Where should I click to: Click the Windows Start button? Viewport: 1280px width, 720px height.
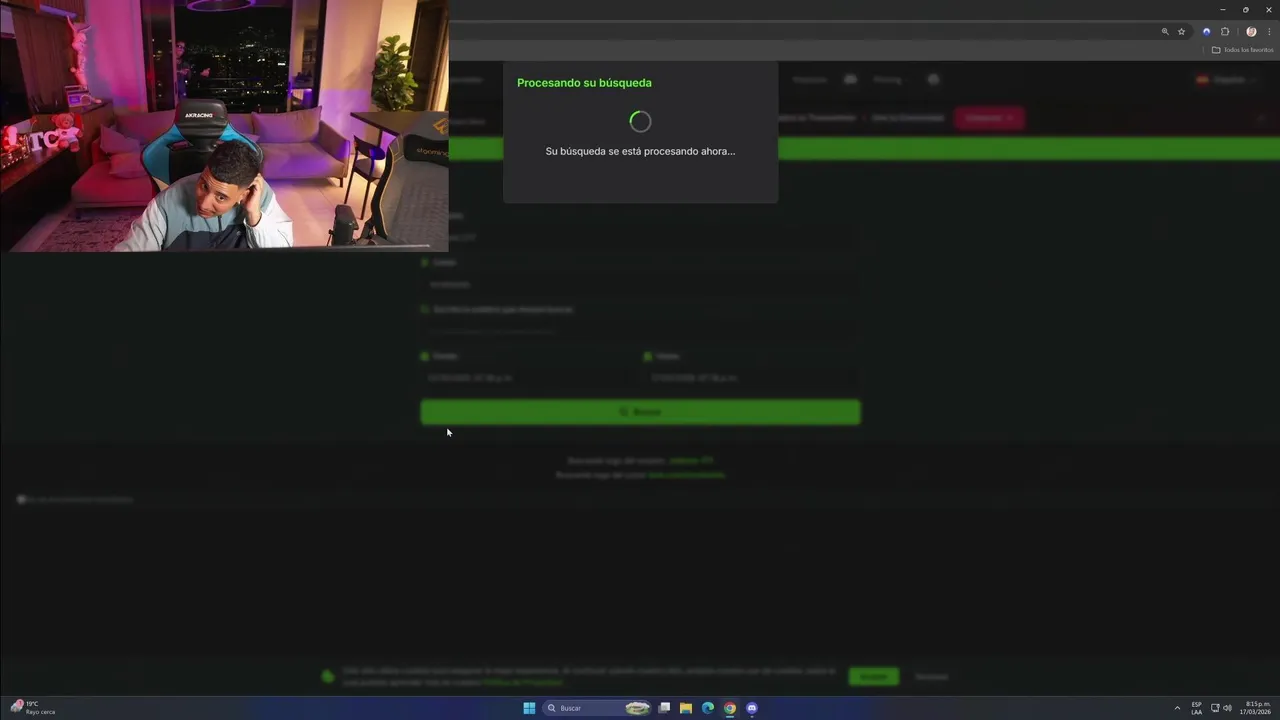point(529,708)
